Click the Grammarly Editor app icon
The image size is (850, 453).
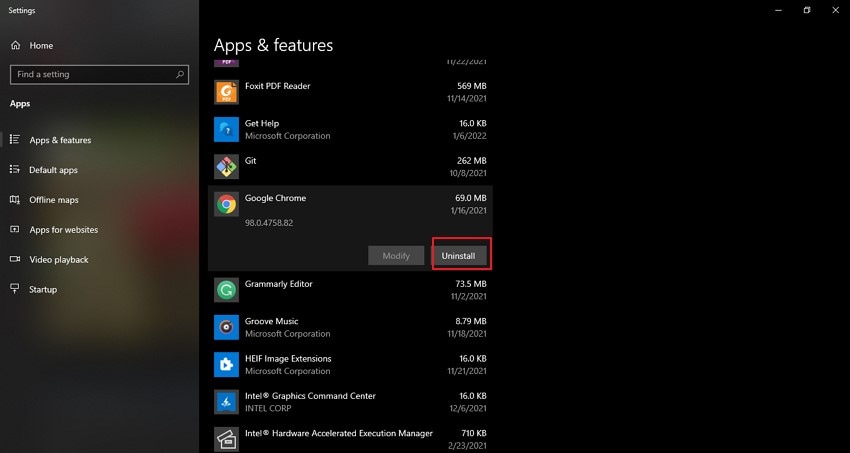226,290
